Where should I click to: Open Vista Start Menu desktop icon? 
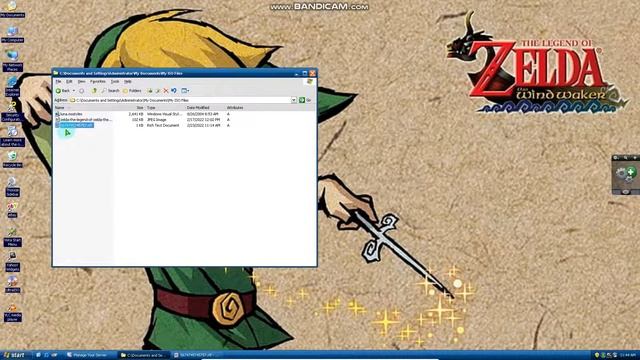pos(12,237)
